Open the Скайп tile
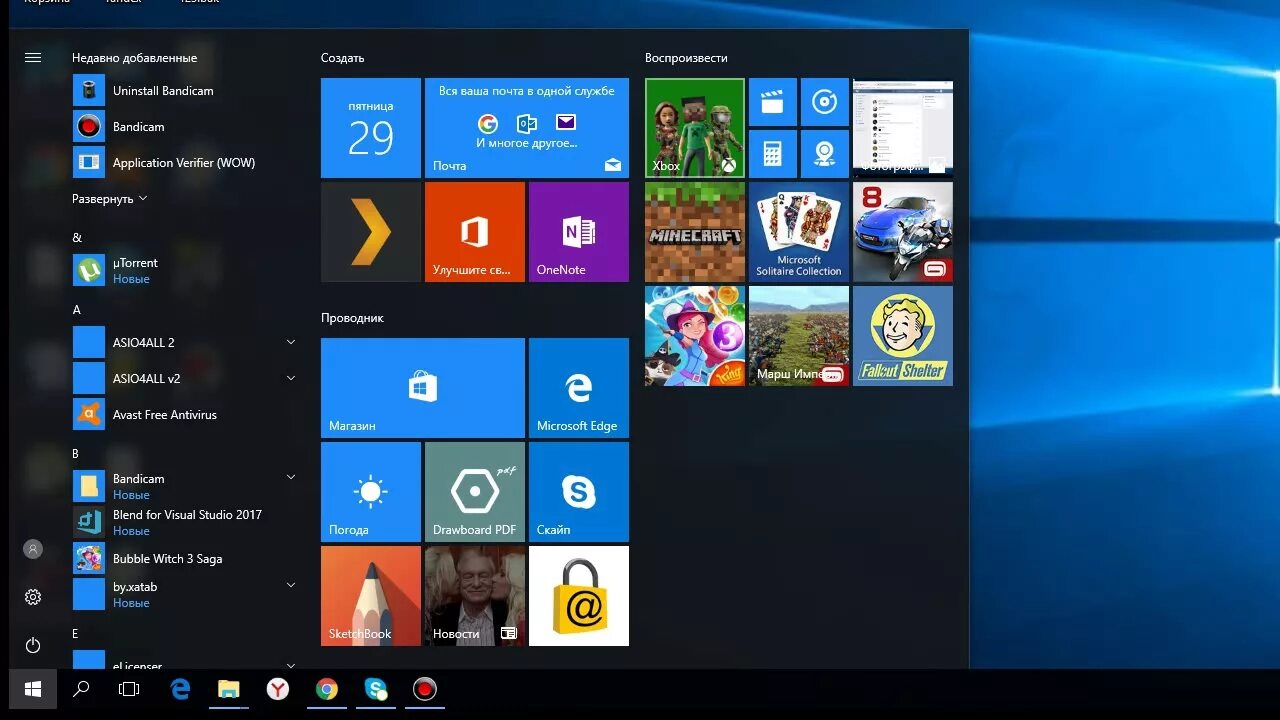This screenshot has width=1280, height=720. click(579, 492)
